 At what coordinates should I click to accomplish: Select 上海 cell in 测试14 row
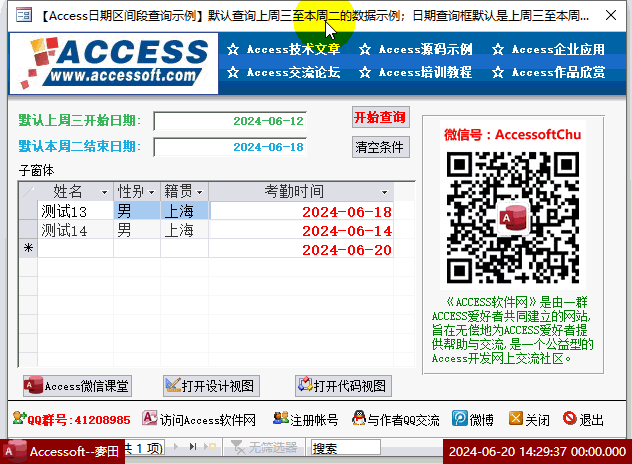pos(185,230)
